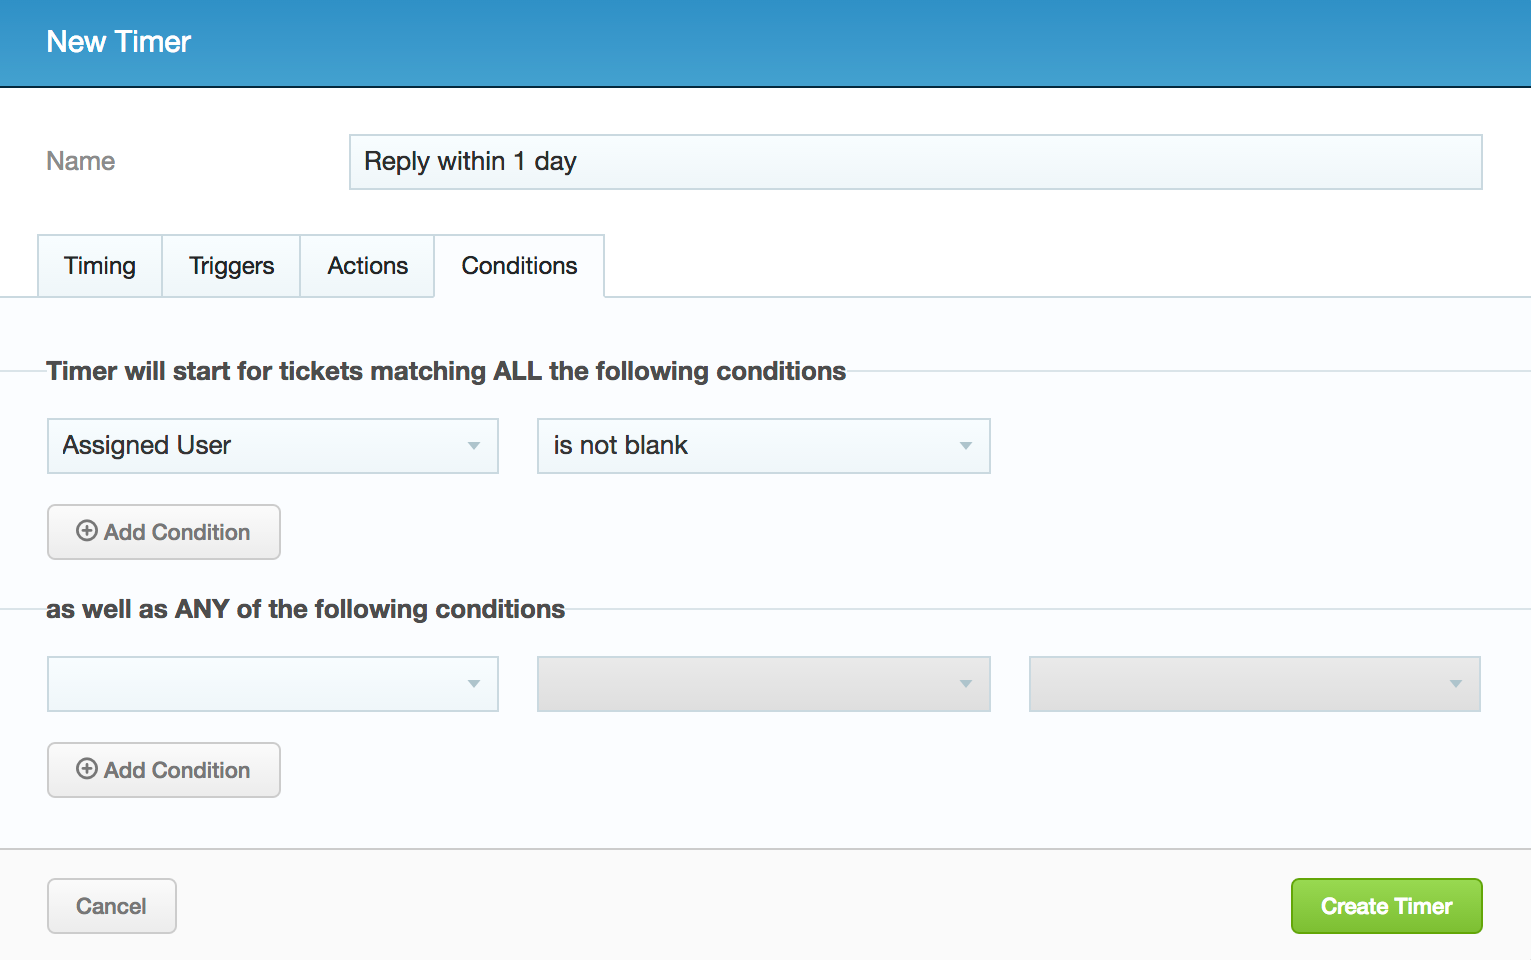The height and width of the screenshot is (960, 1531).
Task: Cancel the new timer dialog
Action: [112, 906]
